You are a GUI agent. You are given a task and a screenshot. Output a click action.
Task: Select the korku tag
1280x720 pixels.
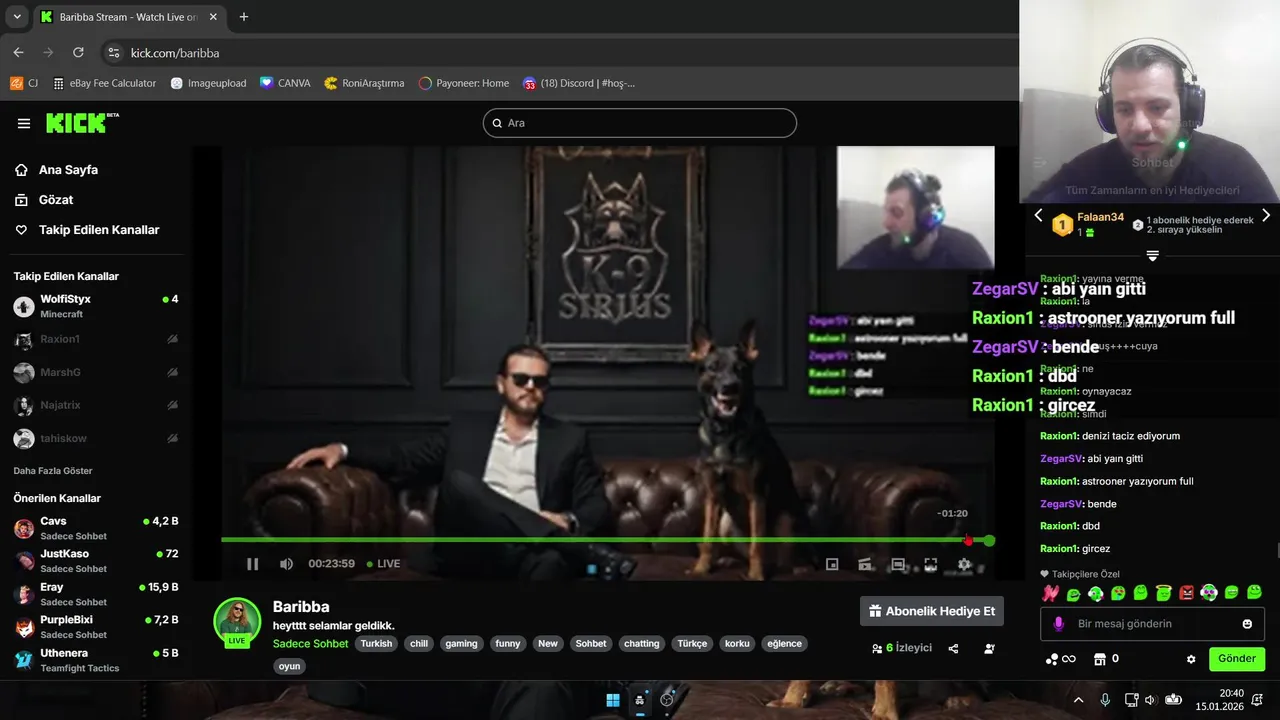(x=737, y=644)
